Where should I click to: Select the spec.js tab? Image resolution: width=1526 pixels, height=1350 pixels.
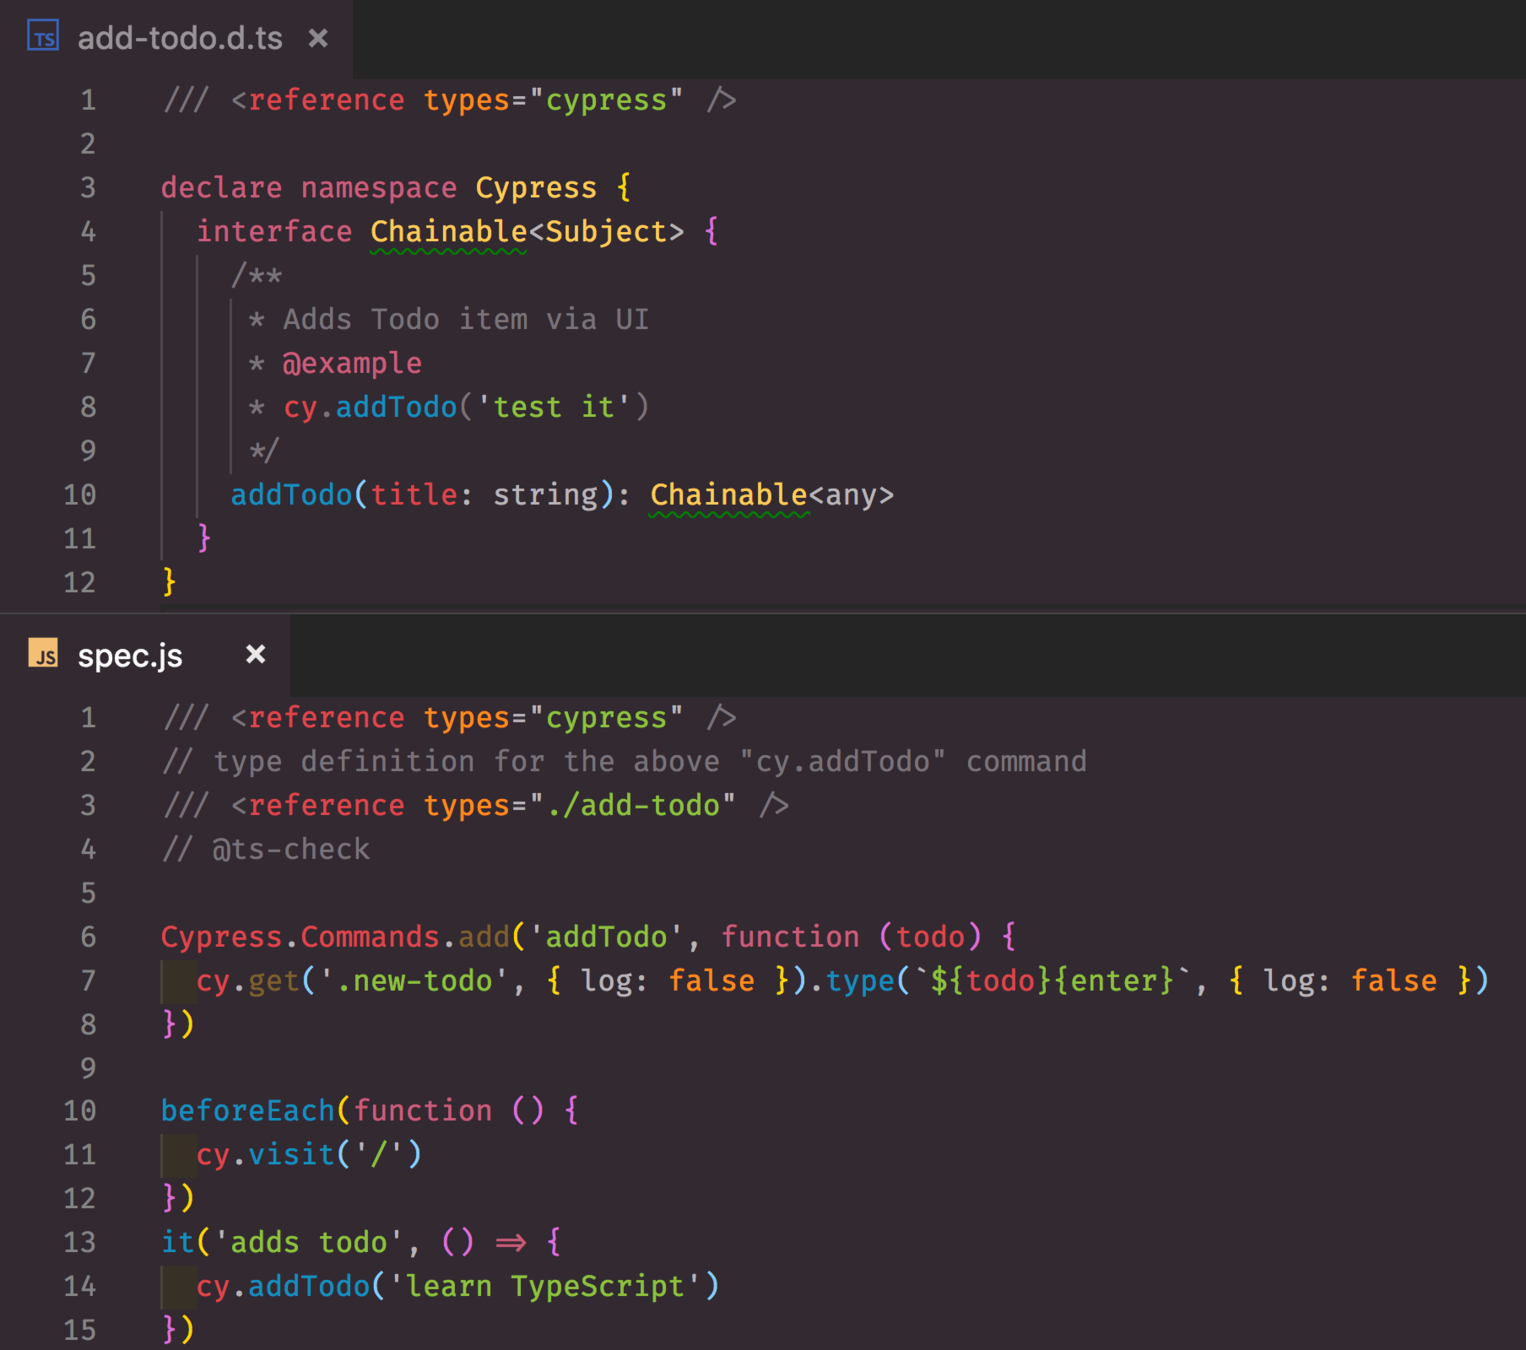coord(130,655)
